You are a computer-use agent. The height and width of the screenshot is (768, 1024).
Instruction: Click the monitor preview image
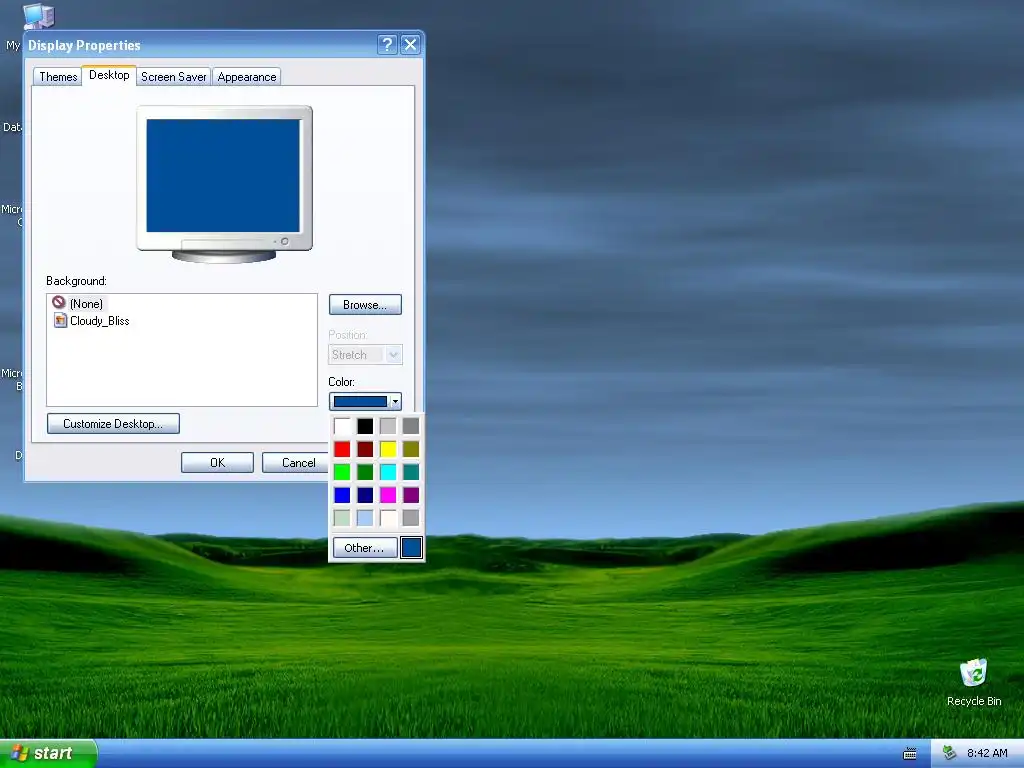(x=224, y=184)
